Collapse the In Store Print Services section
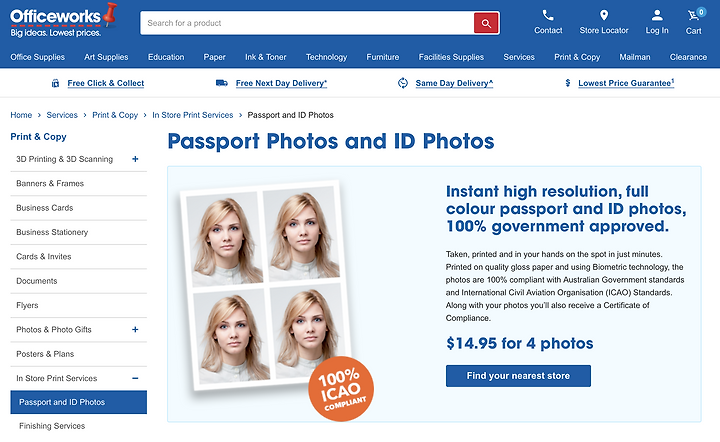 pos(135,378)
